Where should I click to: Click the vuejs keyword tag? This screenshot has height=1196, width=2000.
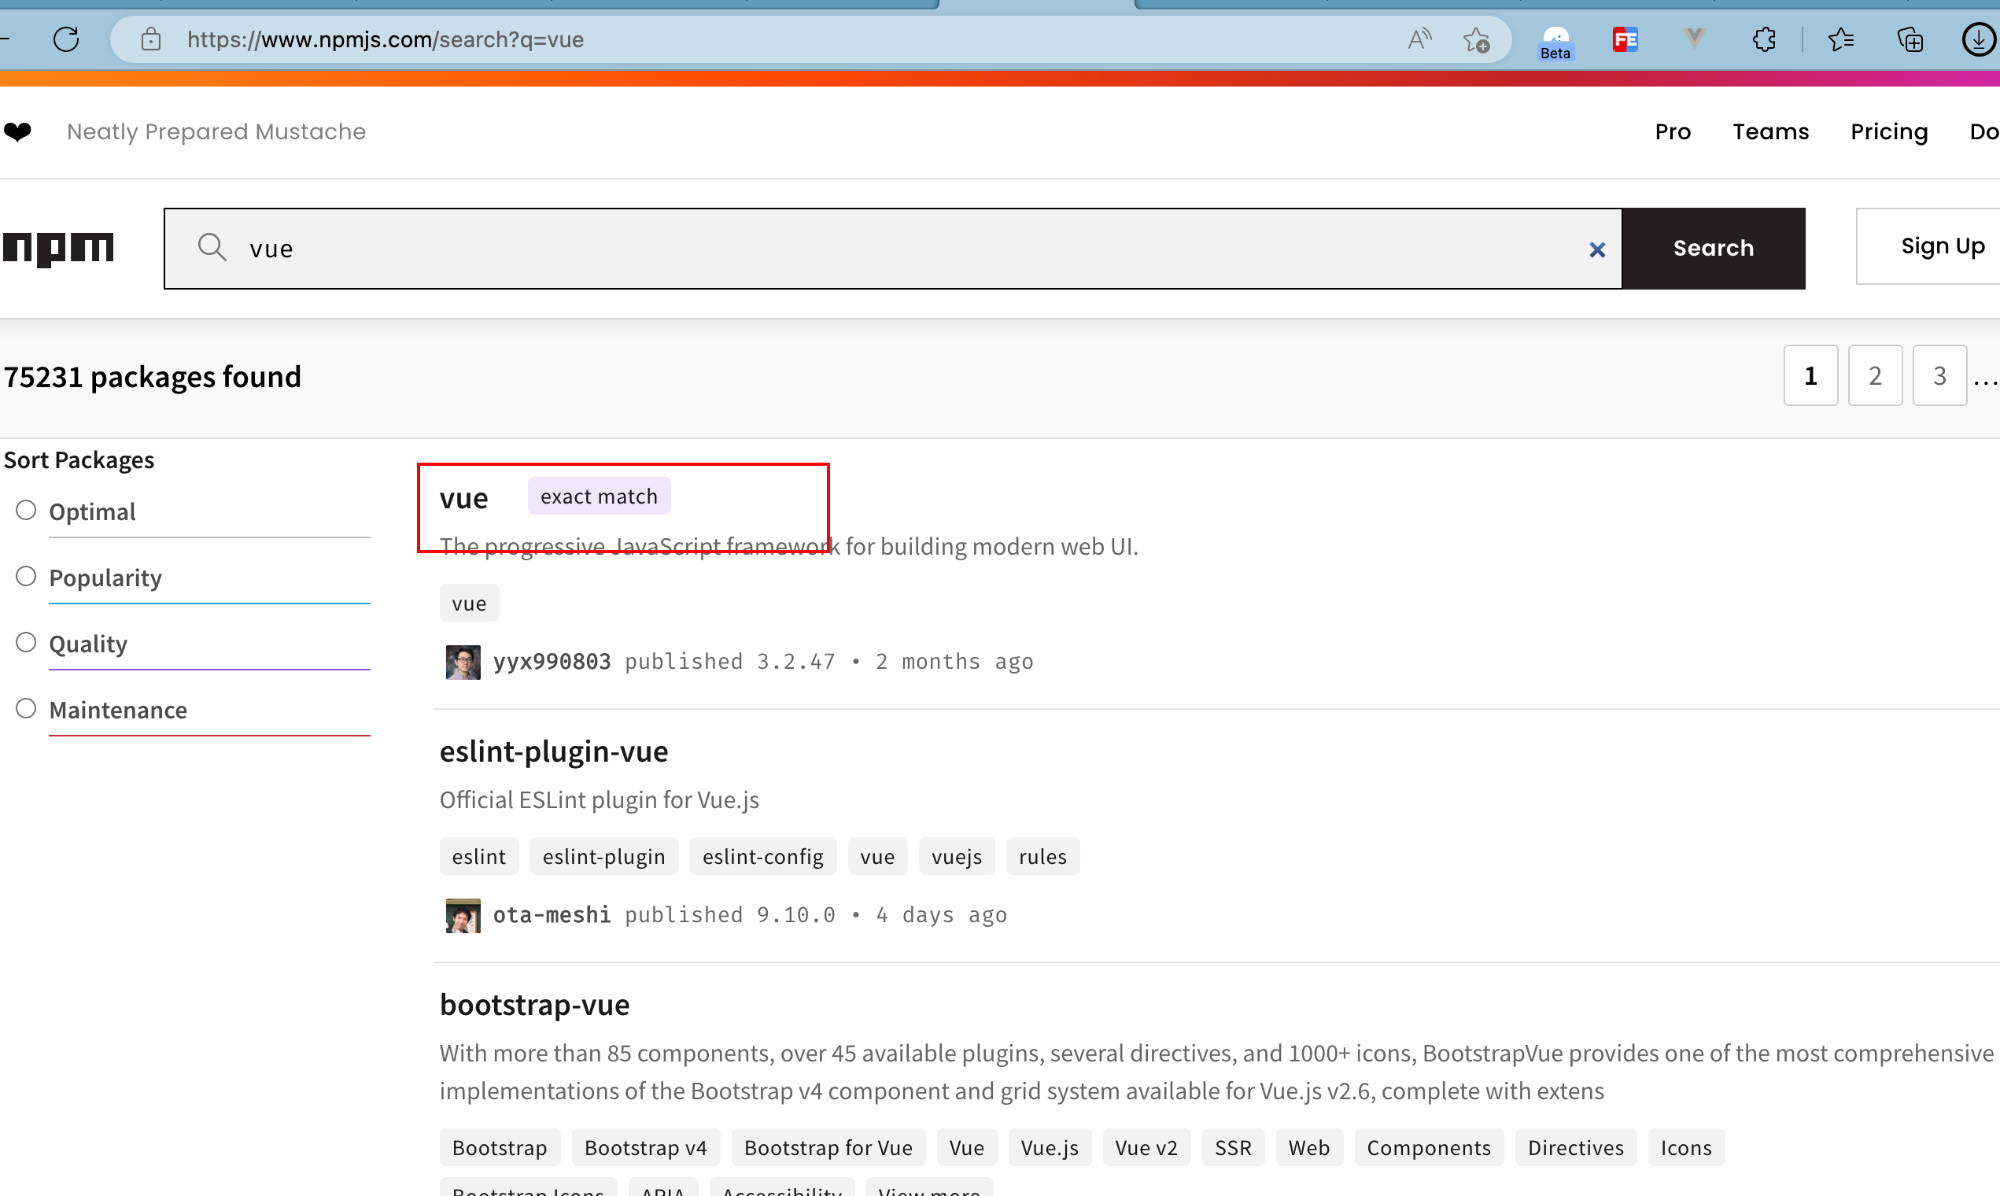point(957,857)
